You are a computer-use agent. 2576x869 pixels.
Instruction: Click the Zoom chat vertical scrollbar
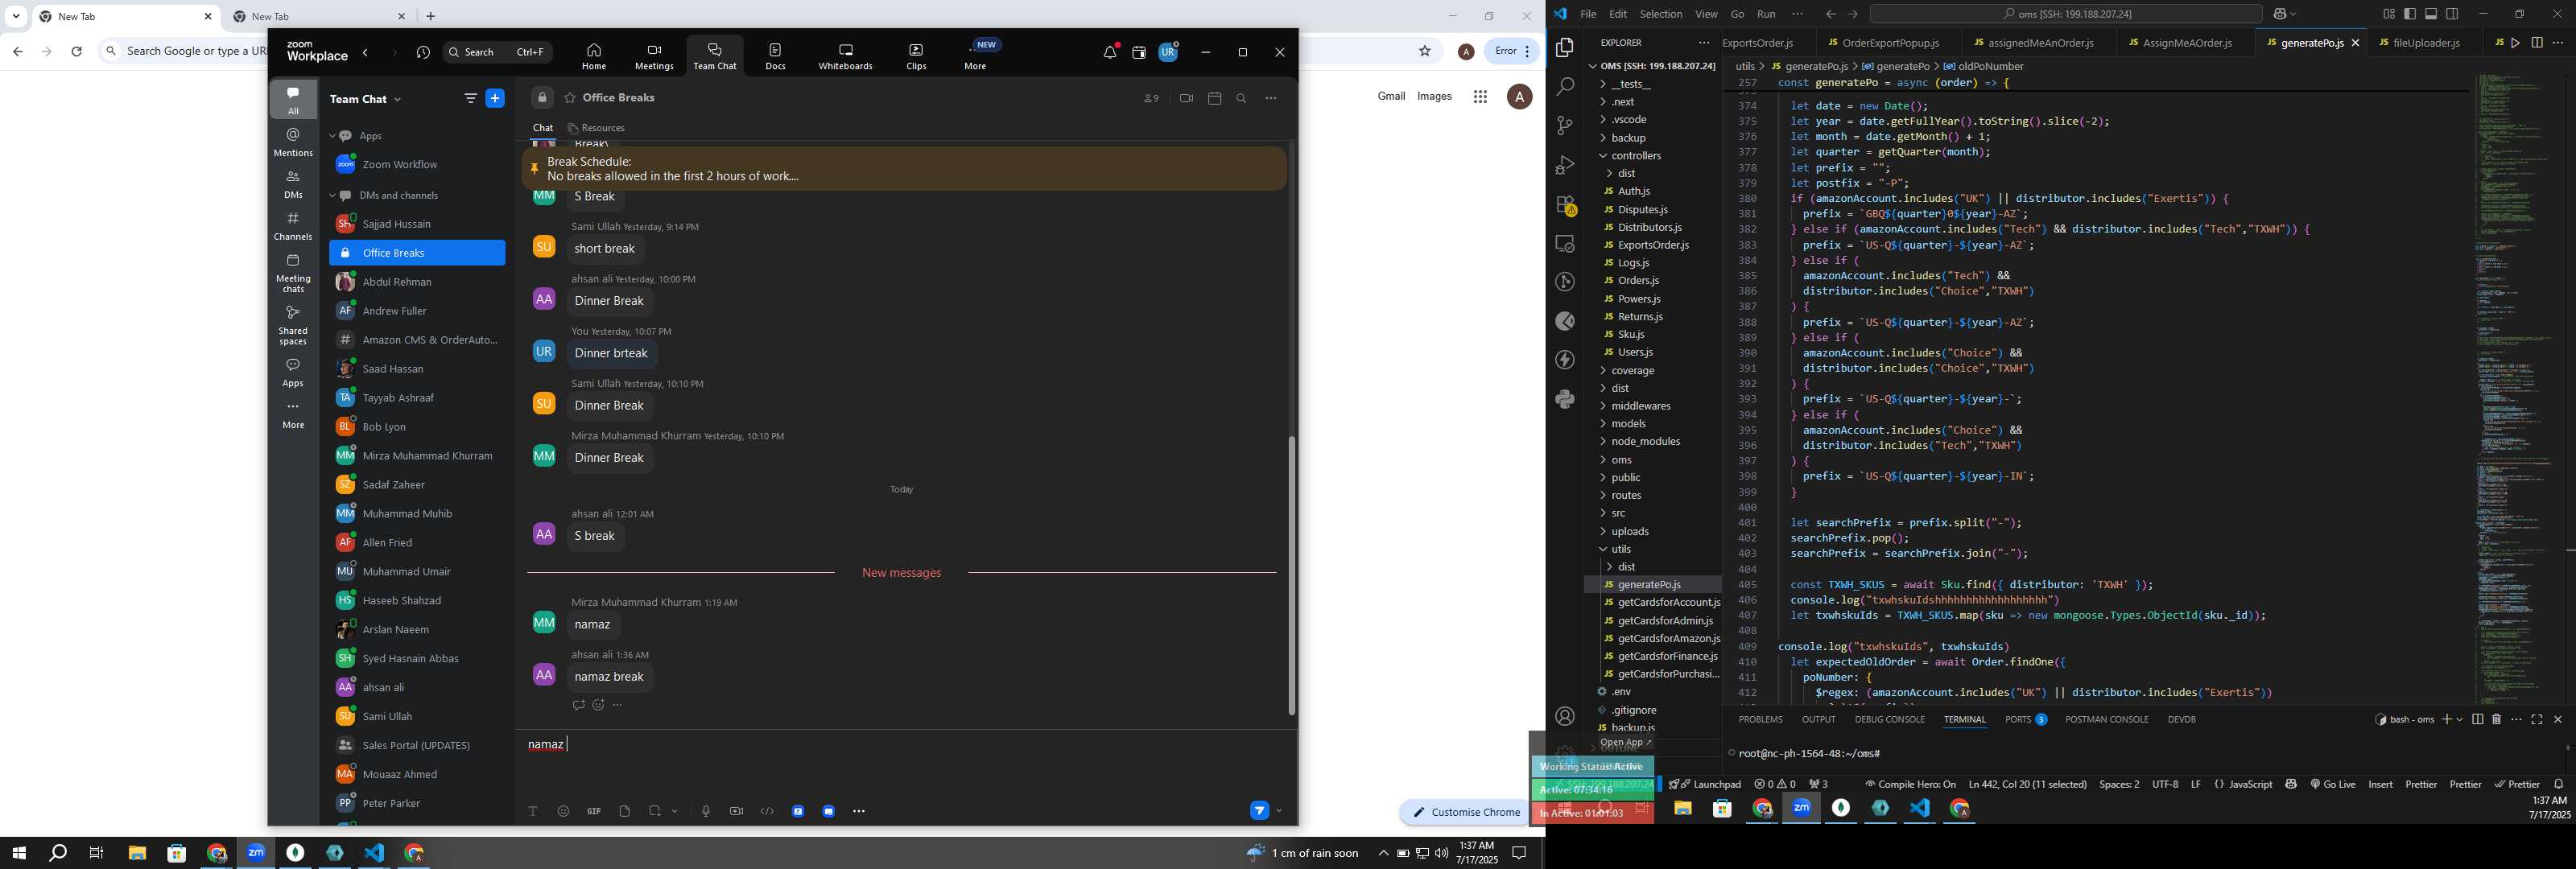coord(1291,575)
